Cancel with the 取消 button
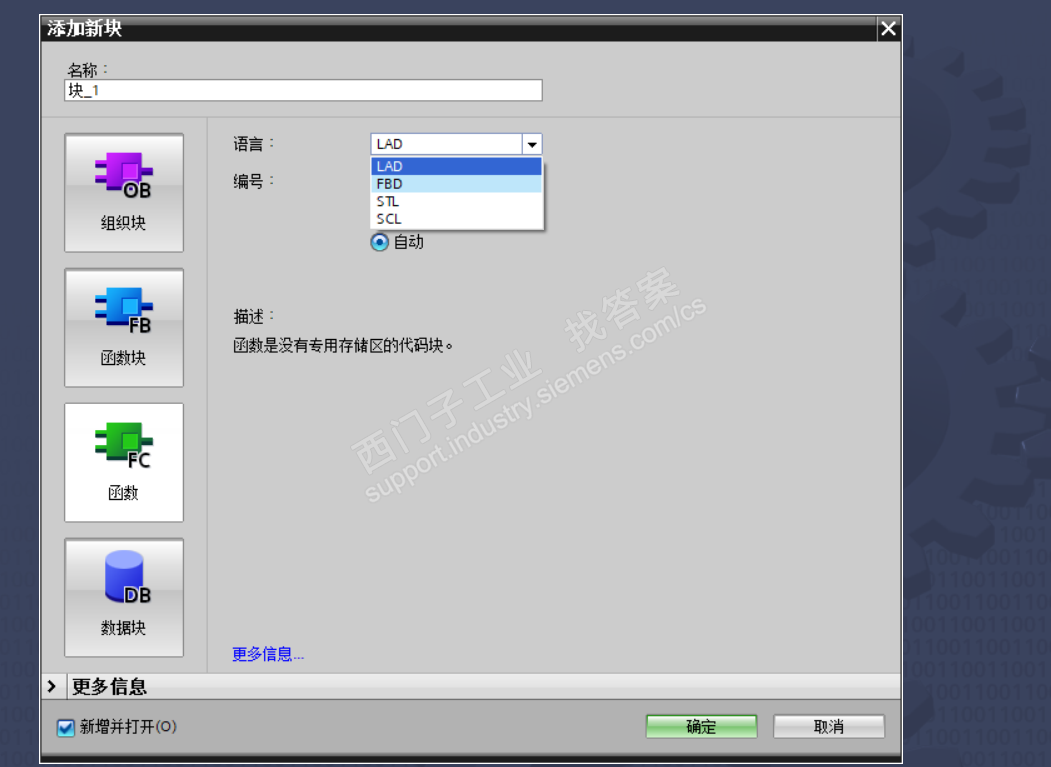This screenshot has height=767, width=1051. [x=829, y=726]
